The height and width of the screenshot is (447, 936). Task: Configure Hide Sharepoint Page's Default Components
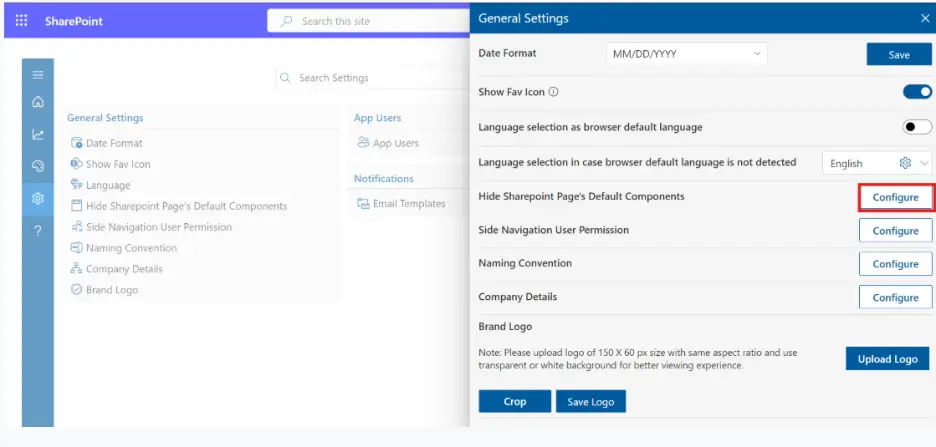[x=895, y=197]
